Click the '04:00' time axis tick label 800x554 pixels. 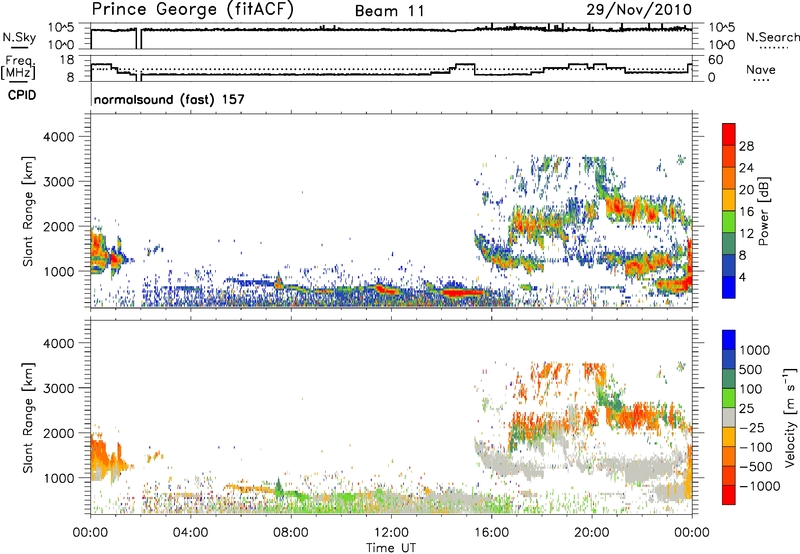click(x=190, y=532)
